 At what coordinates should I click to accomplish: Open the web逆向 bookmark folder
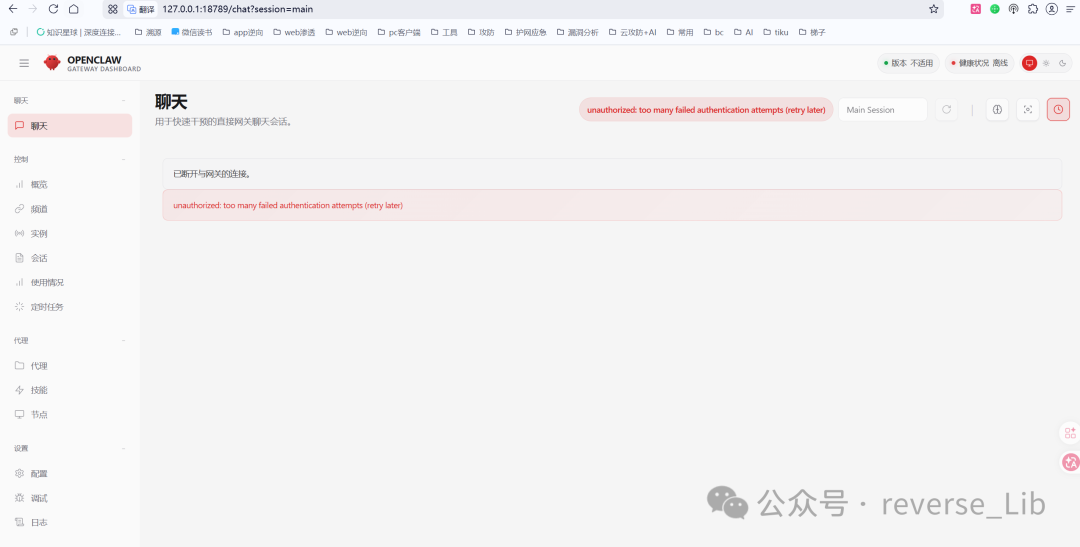point(346,32)
